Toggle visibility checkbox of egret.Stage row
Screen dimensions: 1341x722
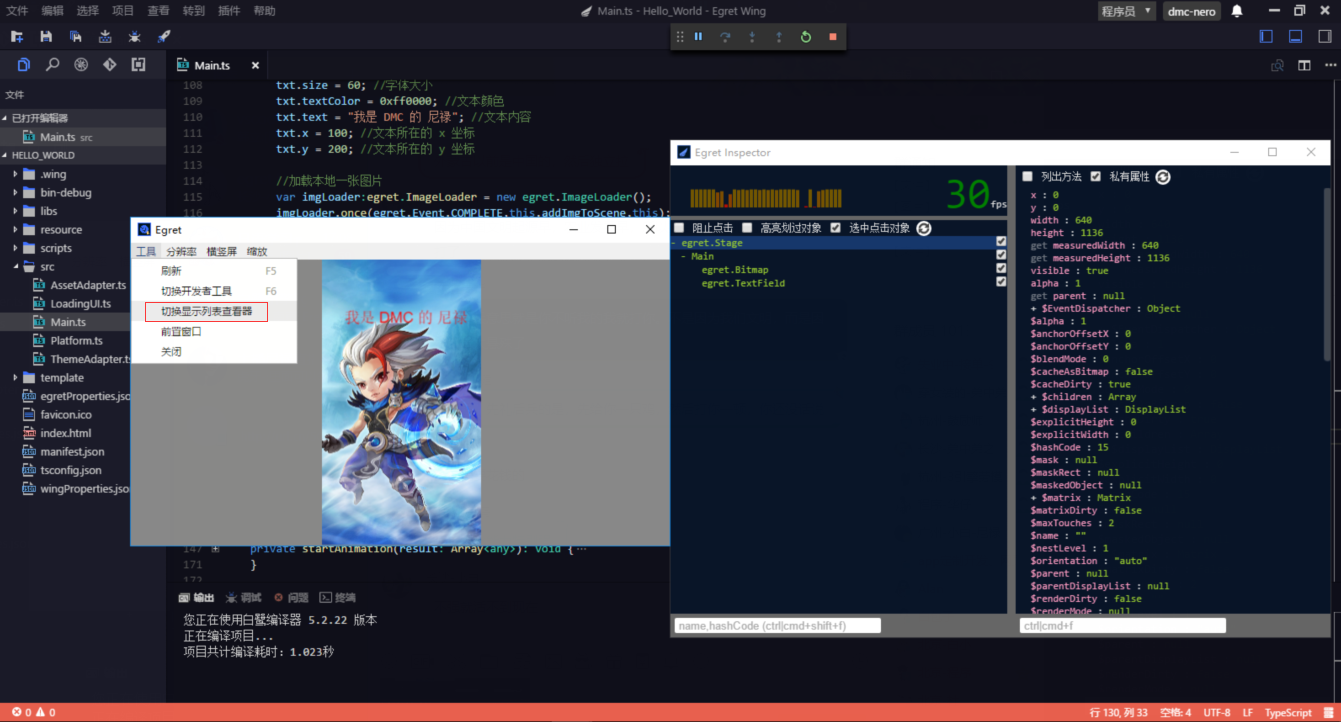[1001, 243]
